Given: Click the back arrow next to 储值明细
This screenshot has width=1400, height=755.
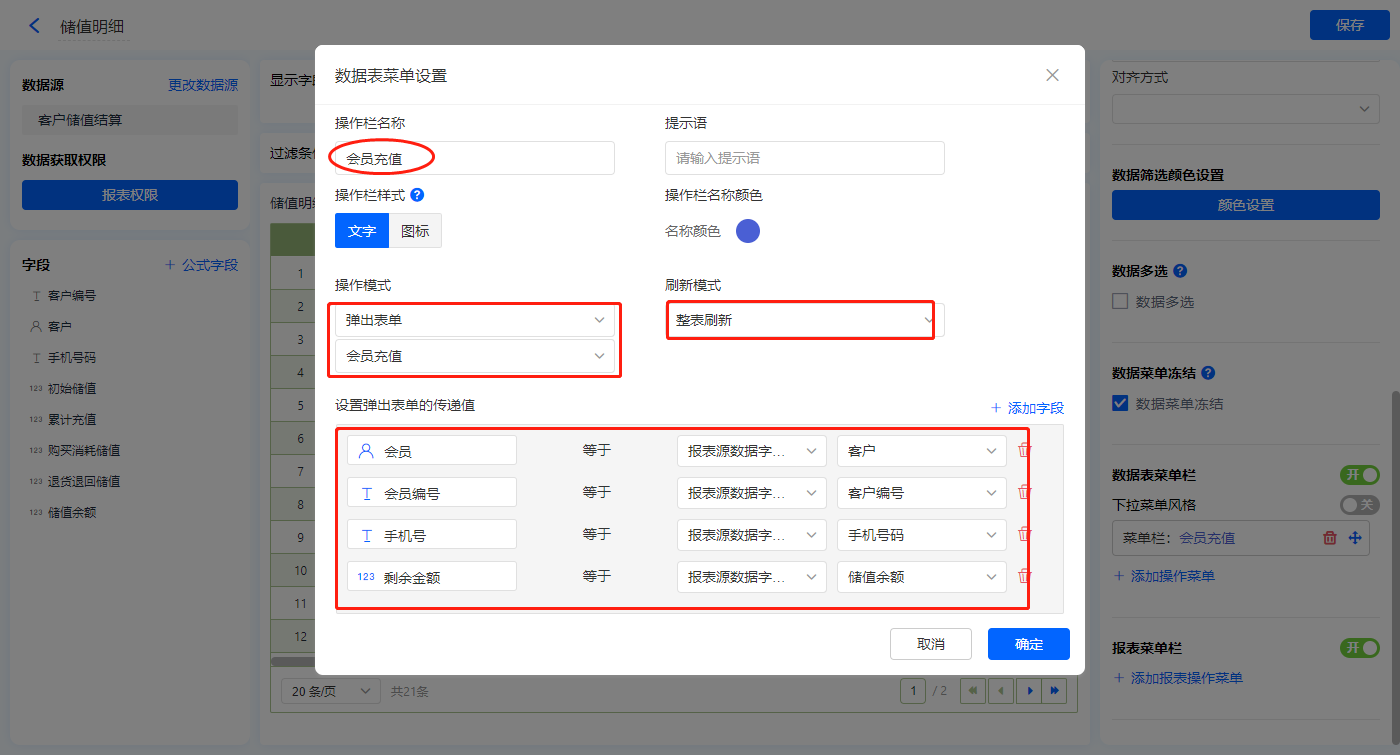Looking at the screenshot, I should [x=35, y=26].
